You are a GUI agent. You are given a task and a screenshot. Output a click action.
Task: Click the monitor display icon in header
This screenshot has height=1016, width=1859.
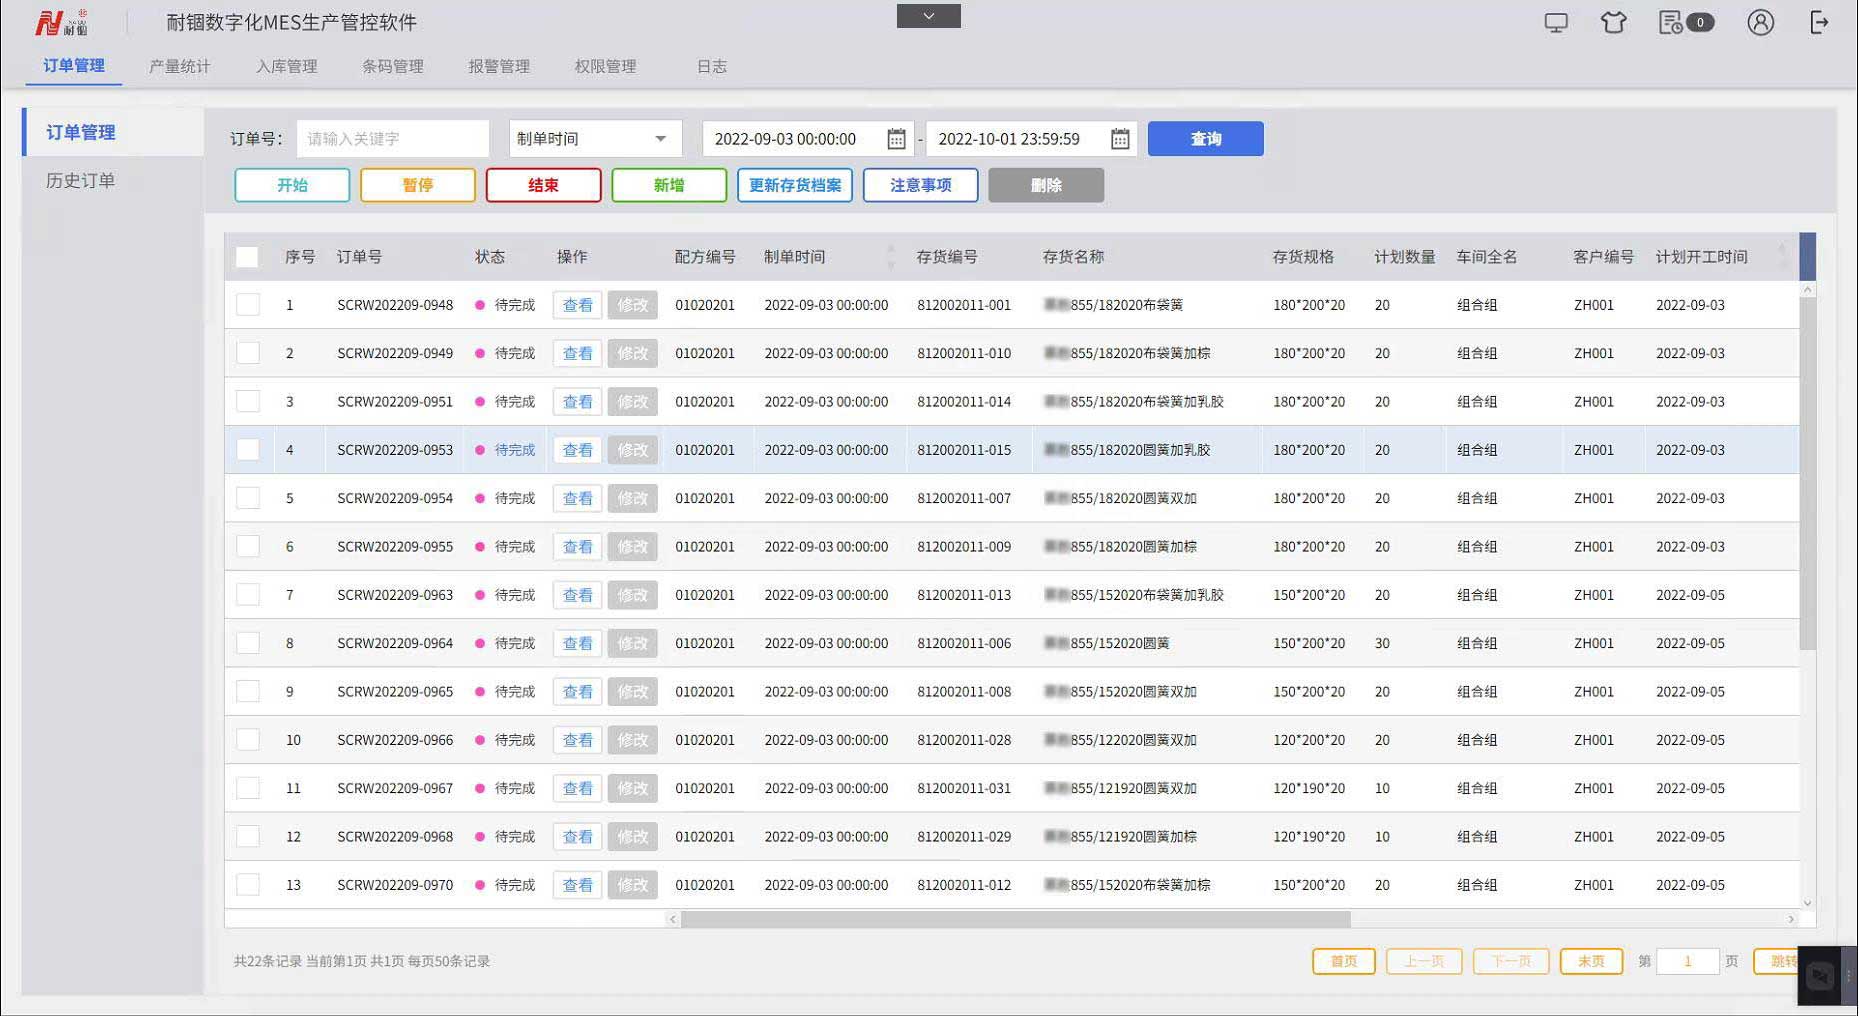(x=1556, y=22)
